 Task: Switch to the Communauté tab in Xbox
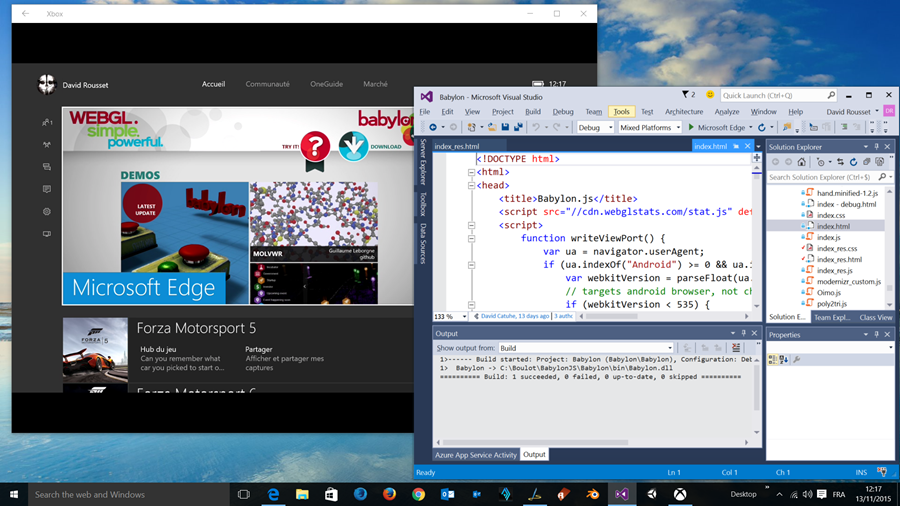tap(267, 84)
